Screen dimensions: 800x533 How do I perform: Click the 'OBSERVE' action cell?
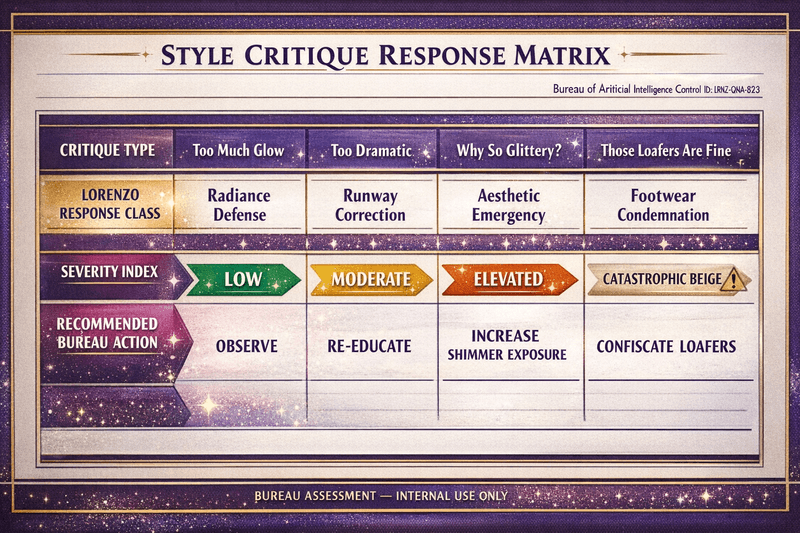246,346
